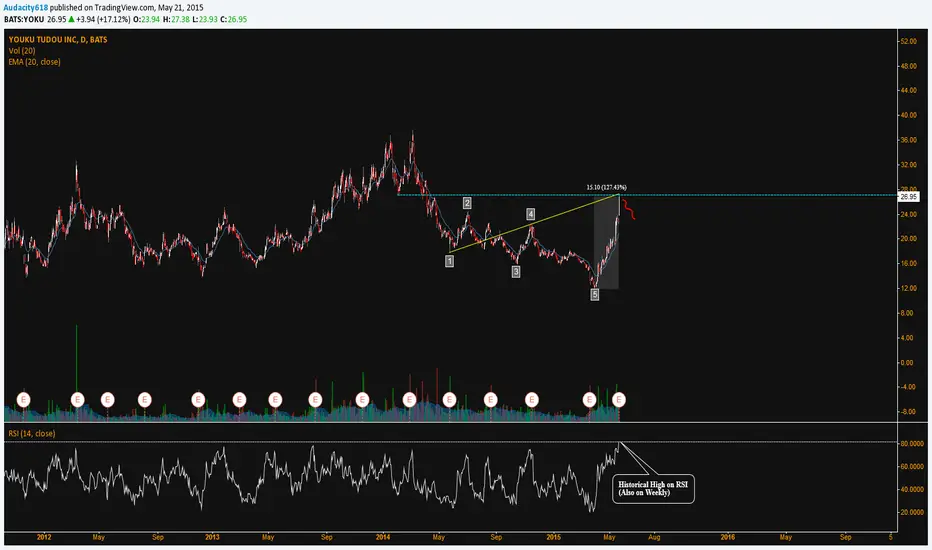Click the 24.00 price axis label
Image resolution: width=932 pixels, height=550 pixels.
(x=909, y=214)
